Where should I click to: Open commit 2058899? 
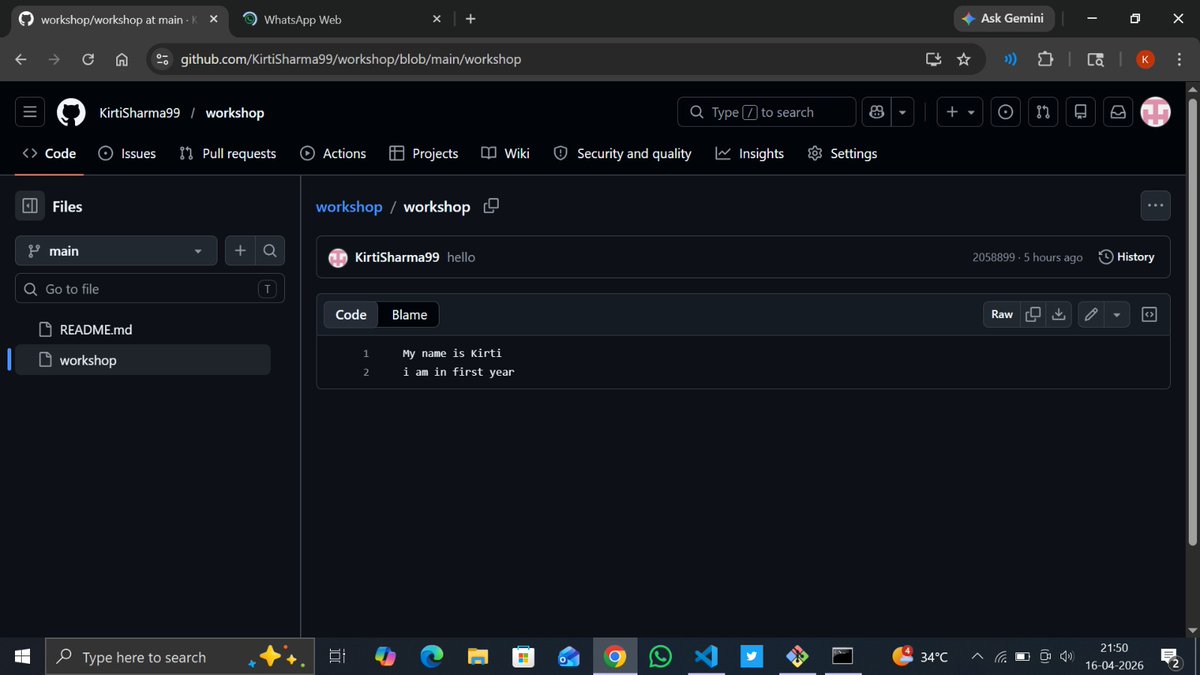pyautogui.click(x=994, y=257)
